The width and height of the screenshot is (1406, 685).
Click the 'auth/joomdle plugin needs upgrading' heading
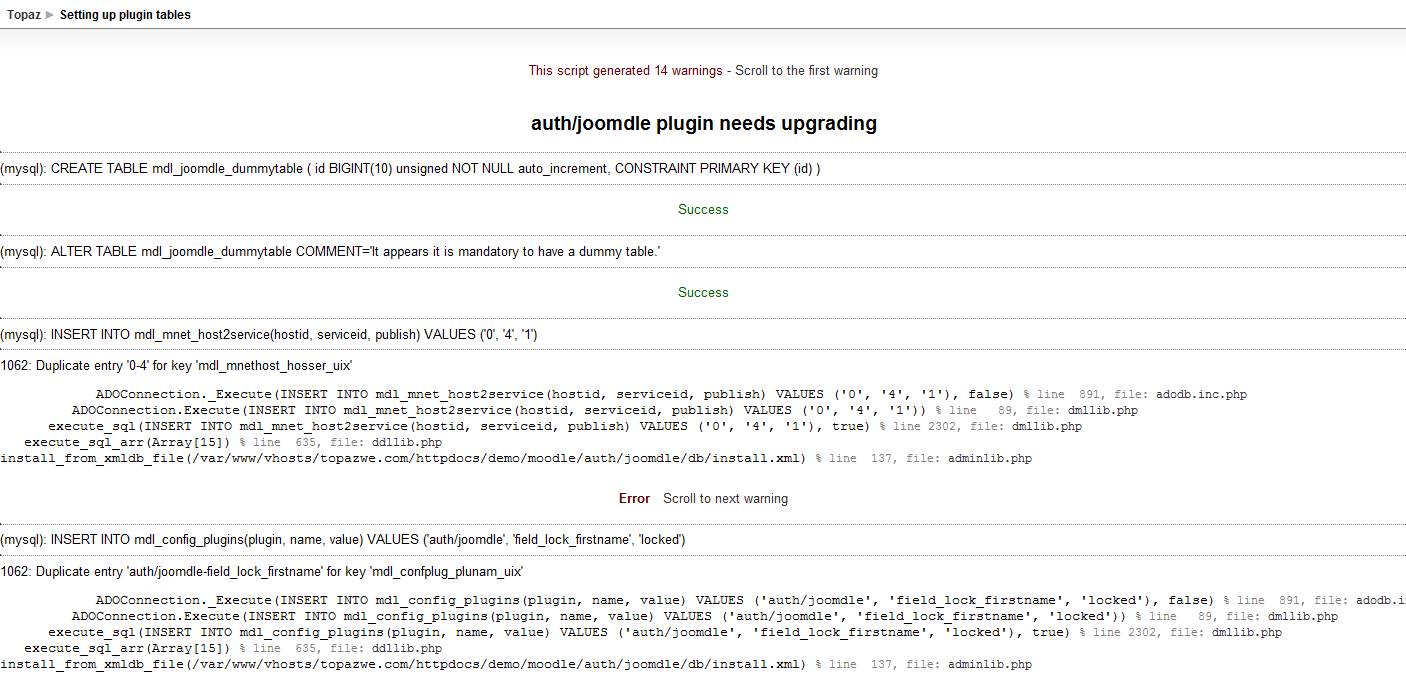[x=703, y=123]
